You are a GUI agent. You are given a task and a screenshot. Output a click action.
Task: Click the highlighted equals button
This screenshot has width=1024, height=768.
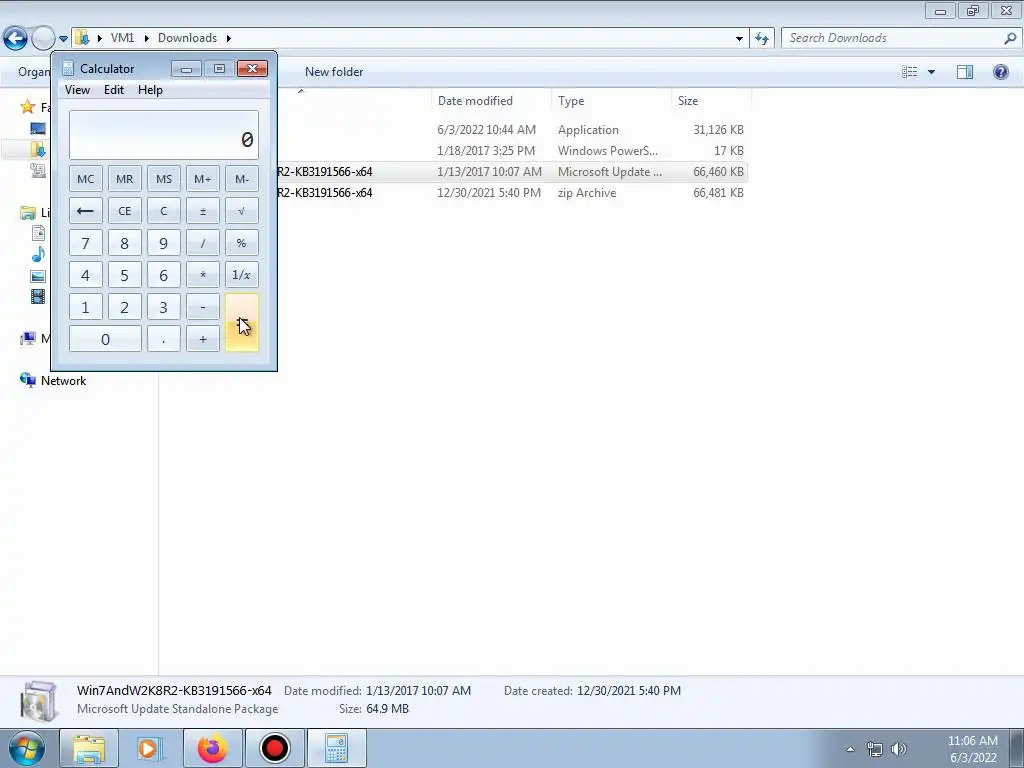pos(242,323)
